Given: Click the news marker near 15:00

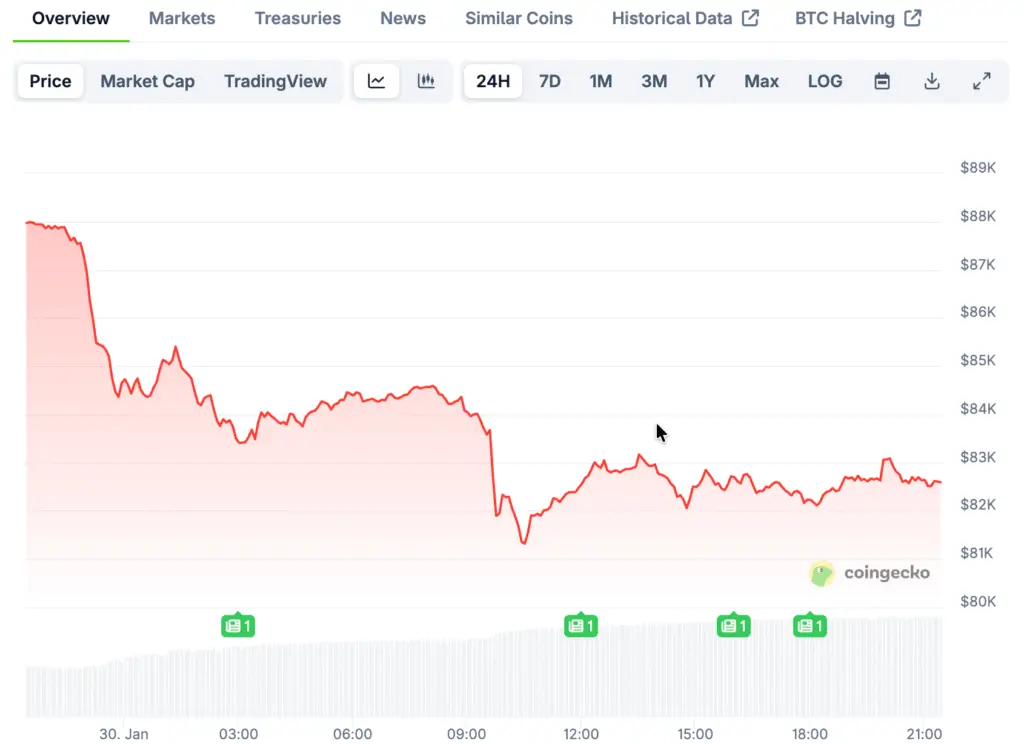Looking at the screenshot, I should [x=734, y=626].
